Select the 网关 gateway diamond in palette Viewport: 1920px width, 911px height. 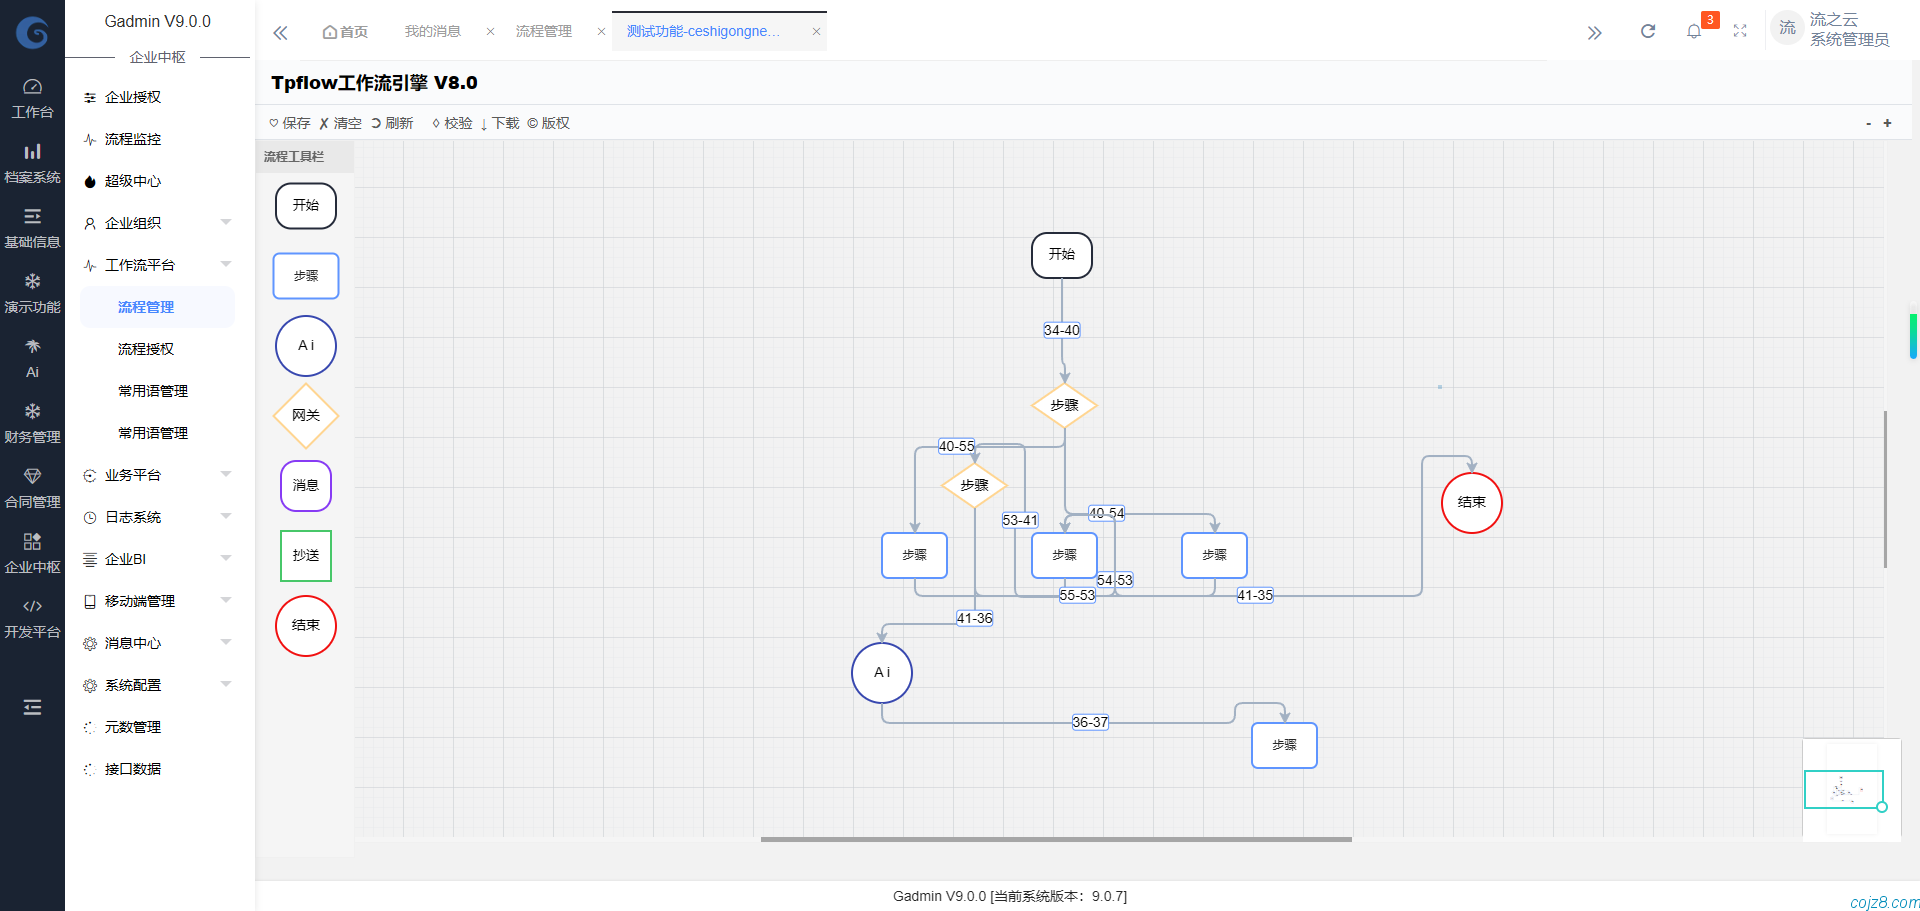point(305,416)
